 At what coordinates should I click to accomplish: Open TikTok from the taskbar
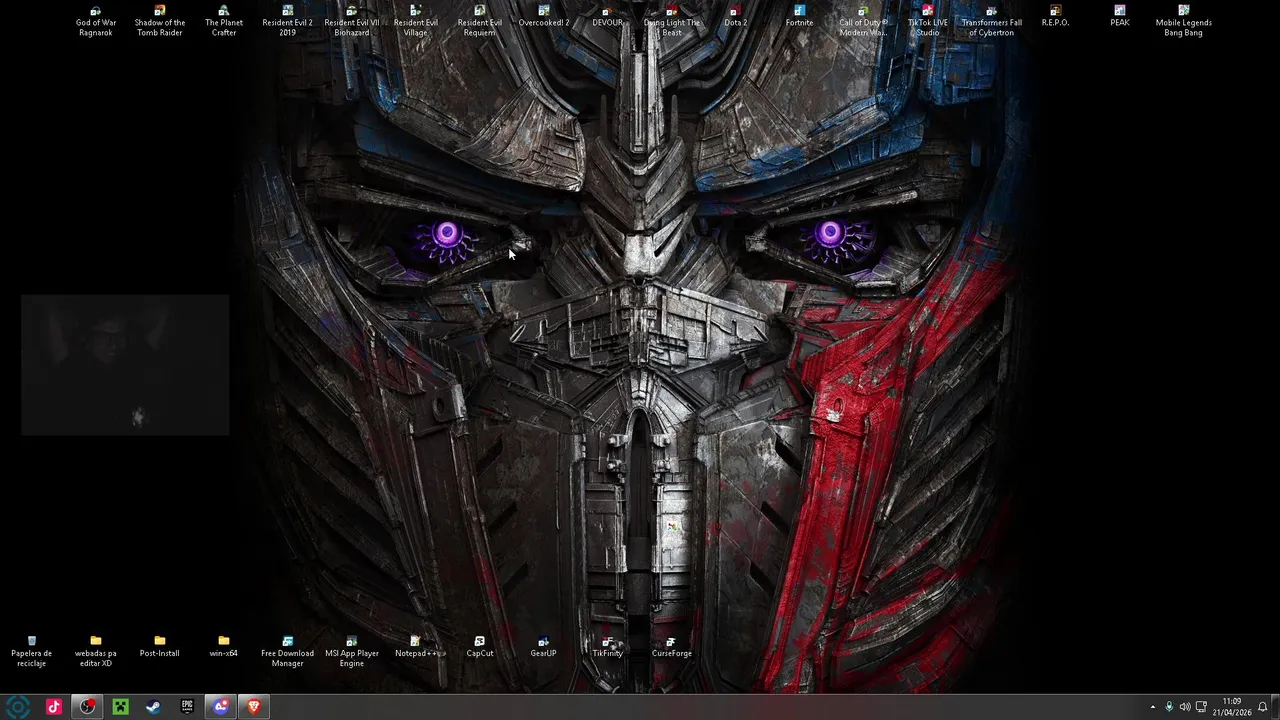54,707
